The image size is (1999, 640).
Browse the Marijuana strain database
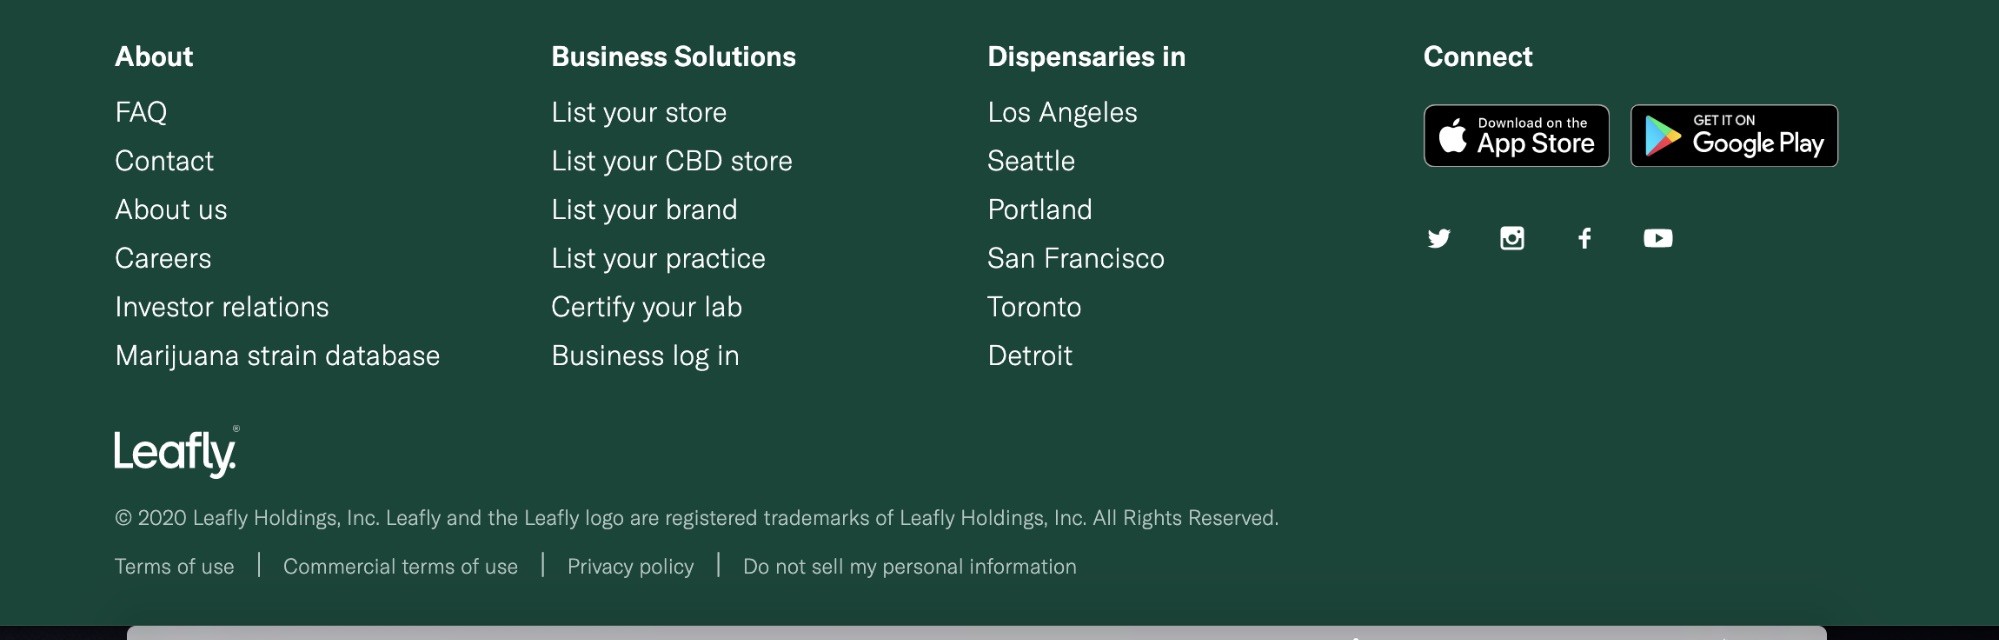coord(277,356)
